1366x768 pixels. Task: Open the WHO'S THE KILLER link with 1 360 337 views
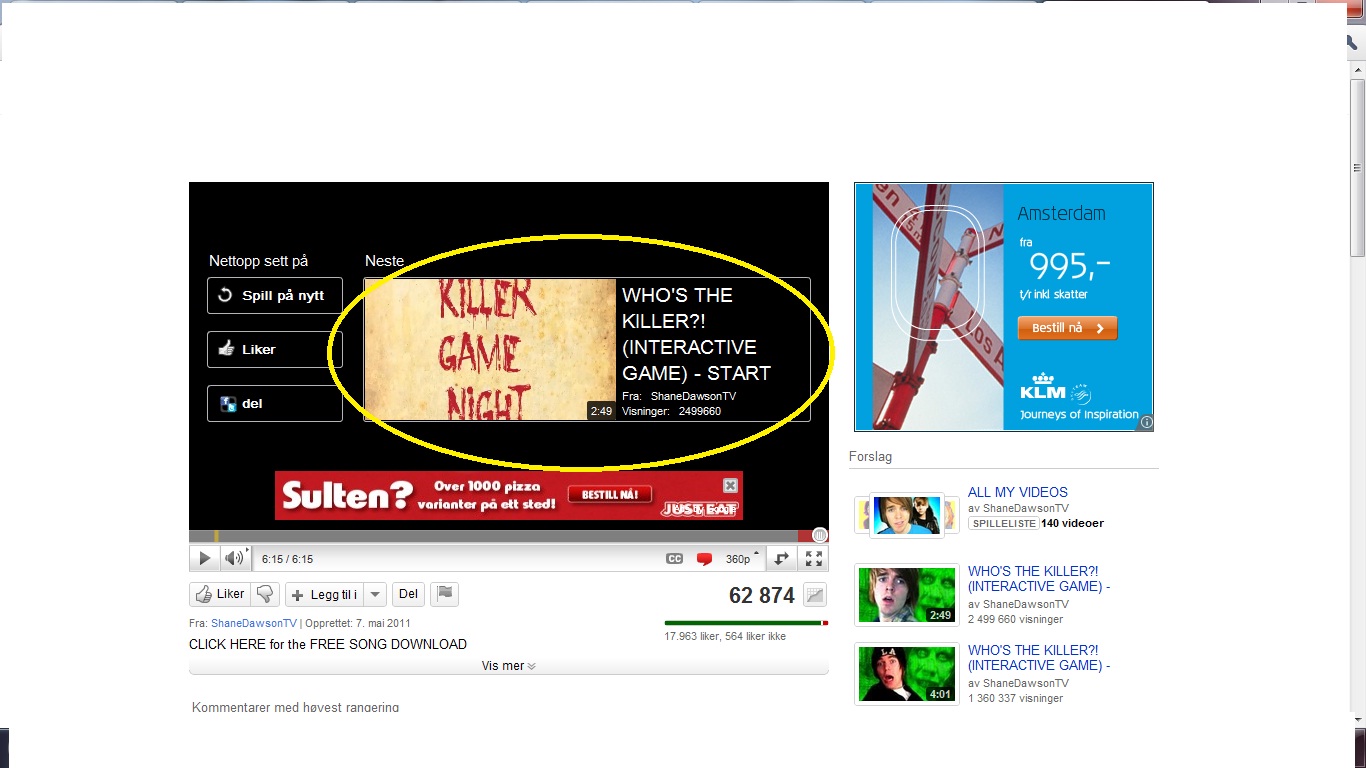[1039, 658]
